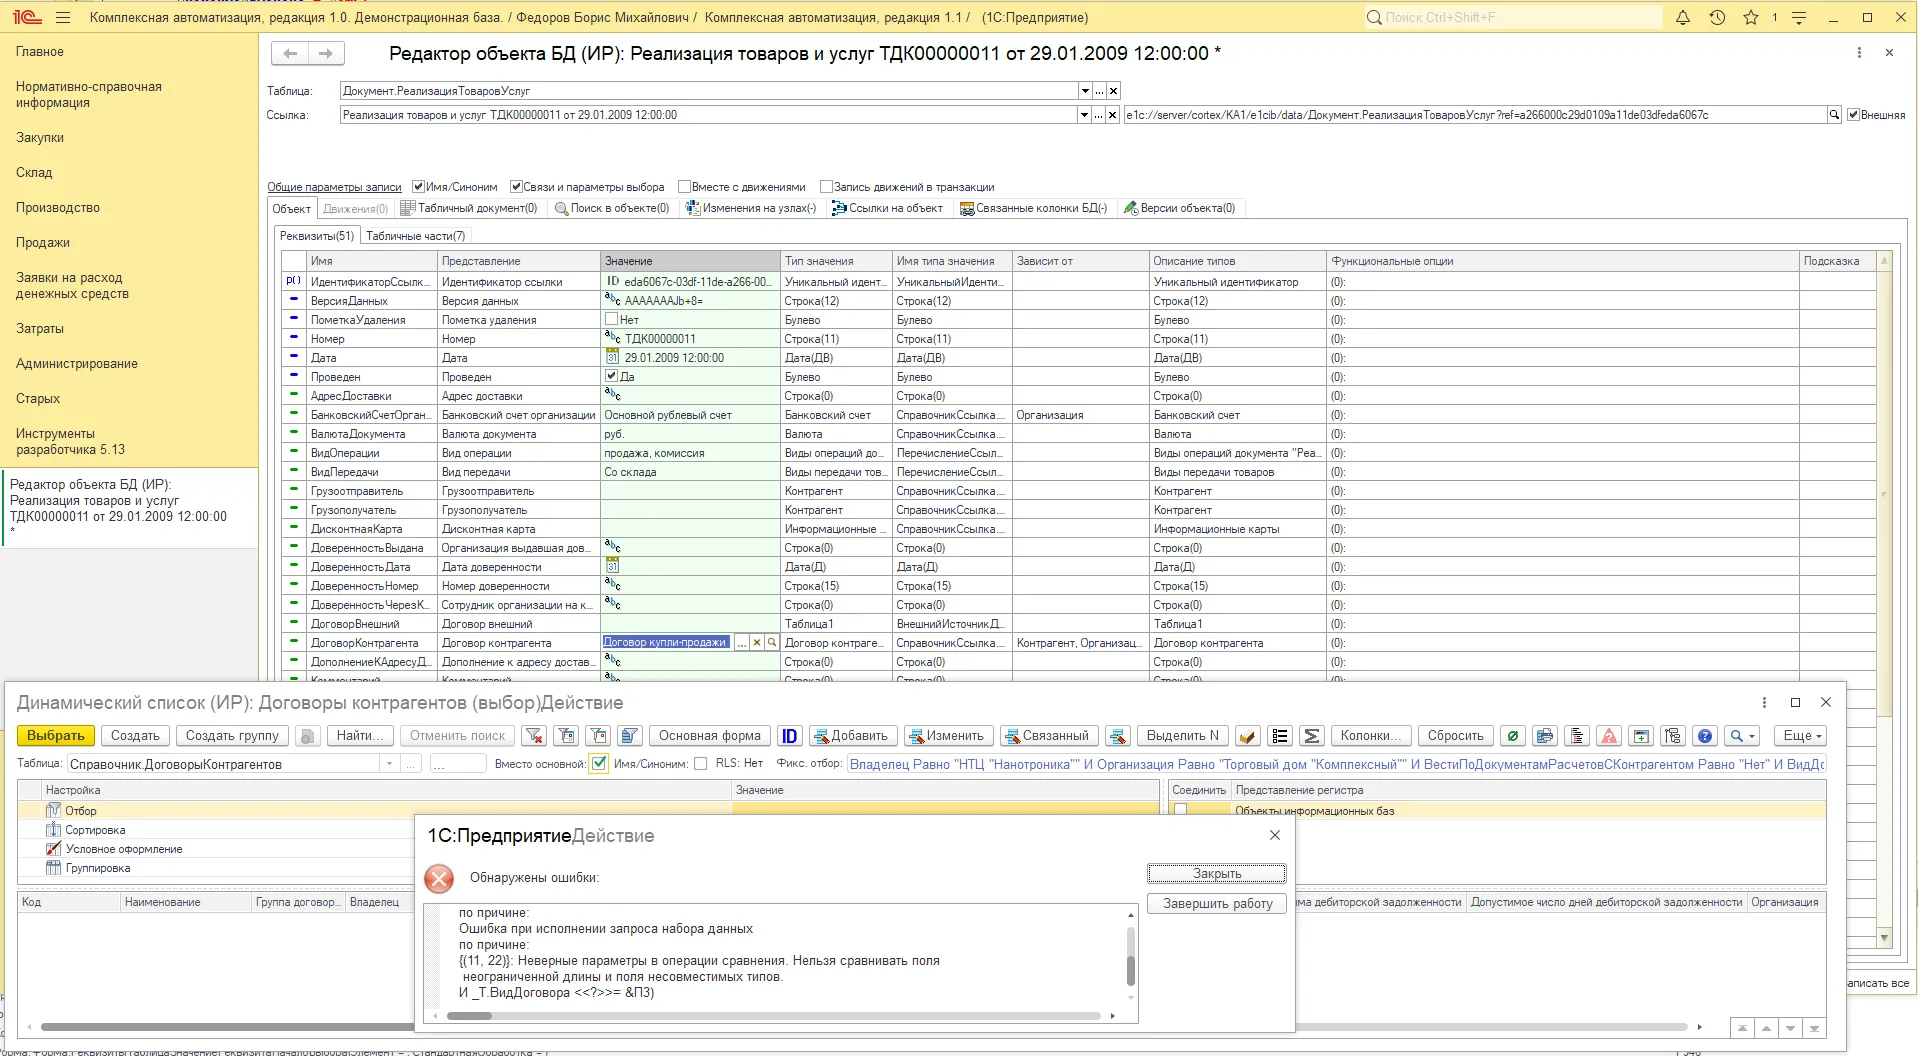
Task: Go back with the left arrow button
Action: [x=290, y=54]
